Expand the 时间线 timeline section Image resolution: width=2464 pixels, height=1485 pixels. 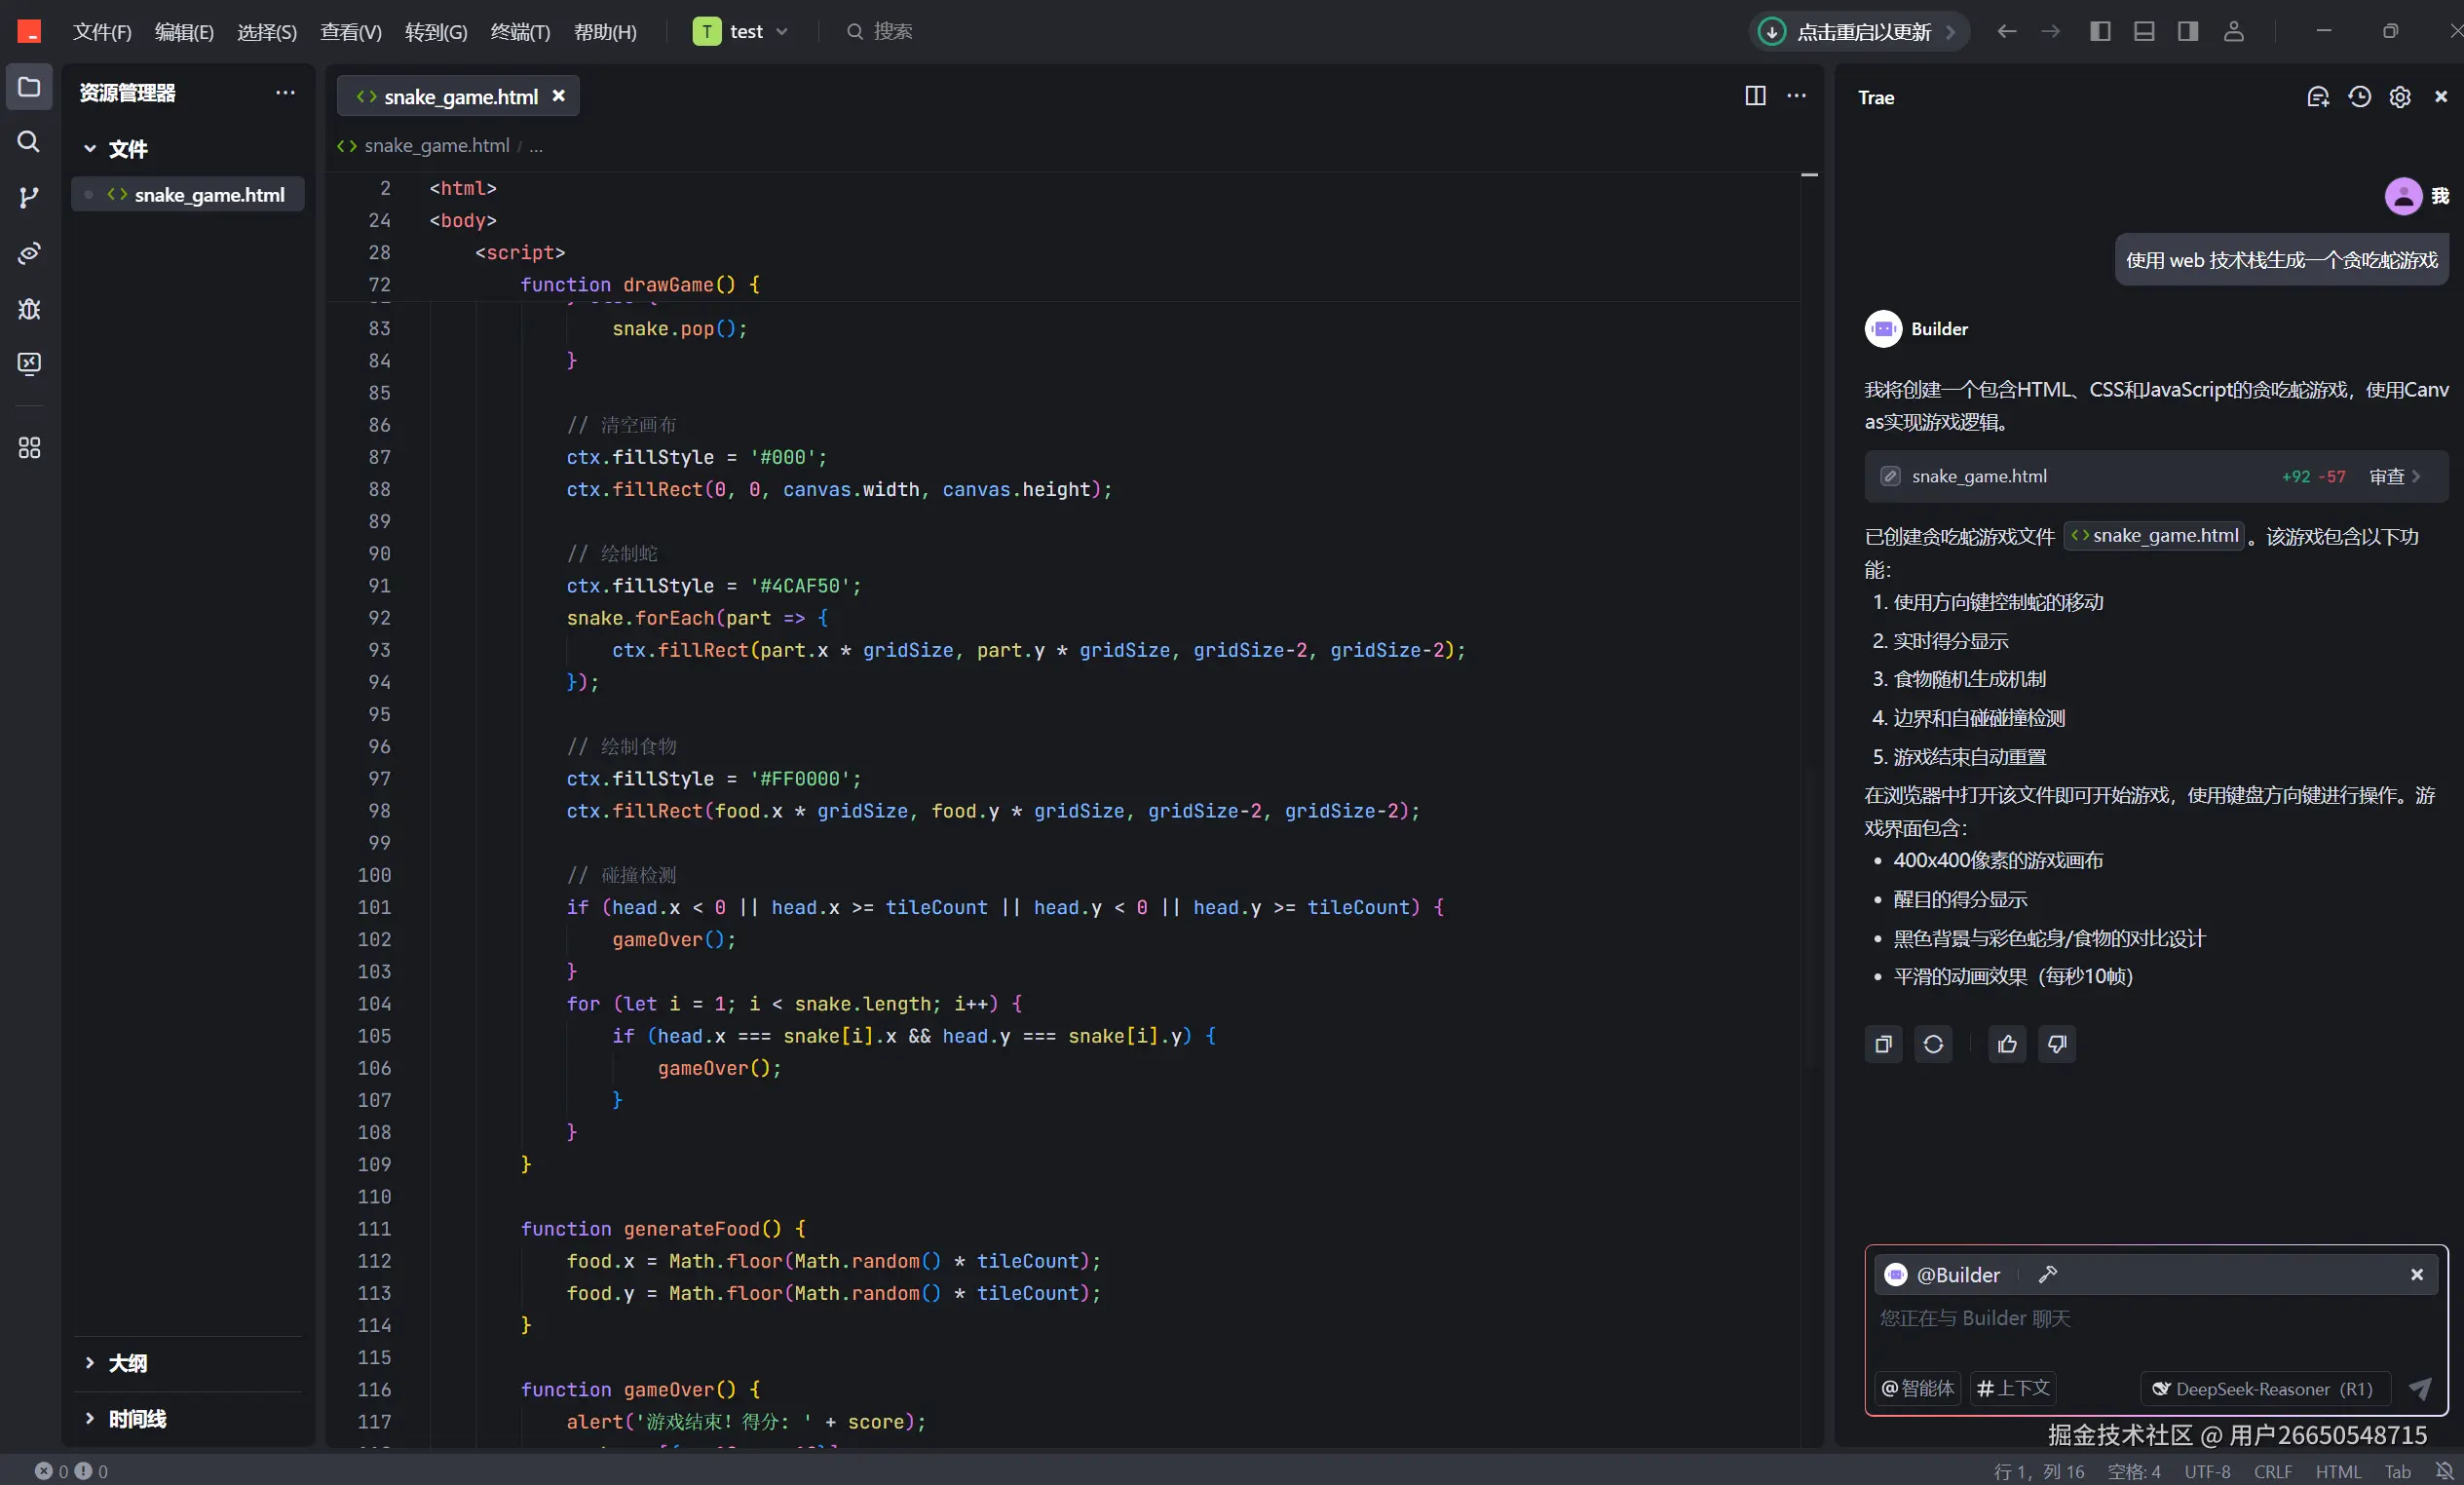click(x=137, y=1419)
